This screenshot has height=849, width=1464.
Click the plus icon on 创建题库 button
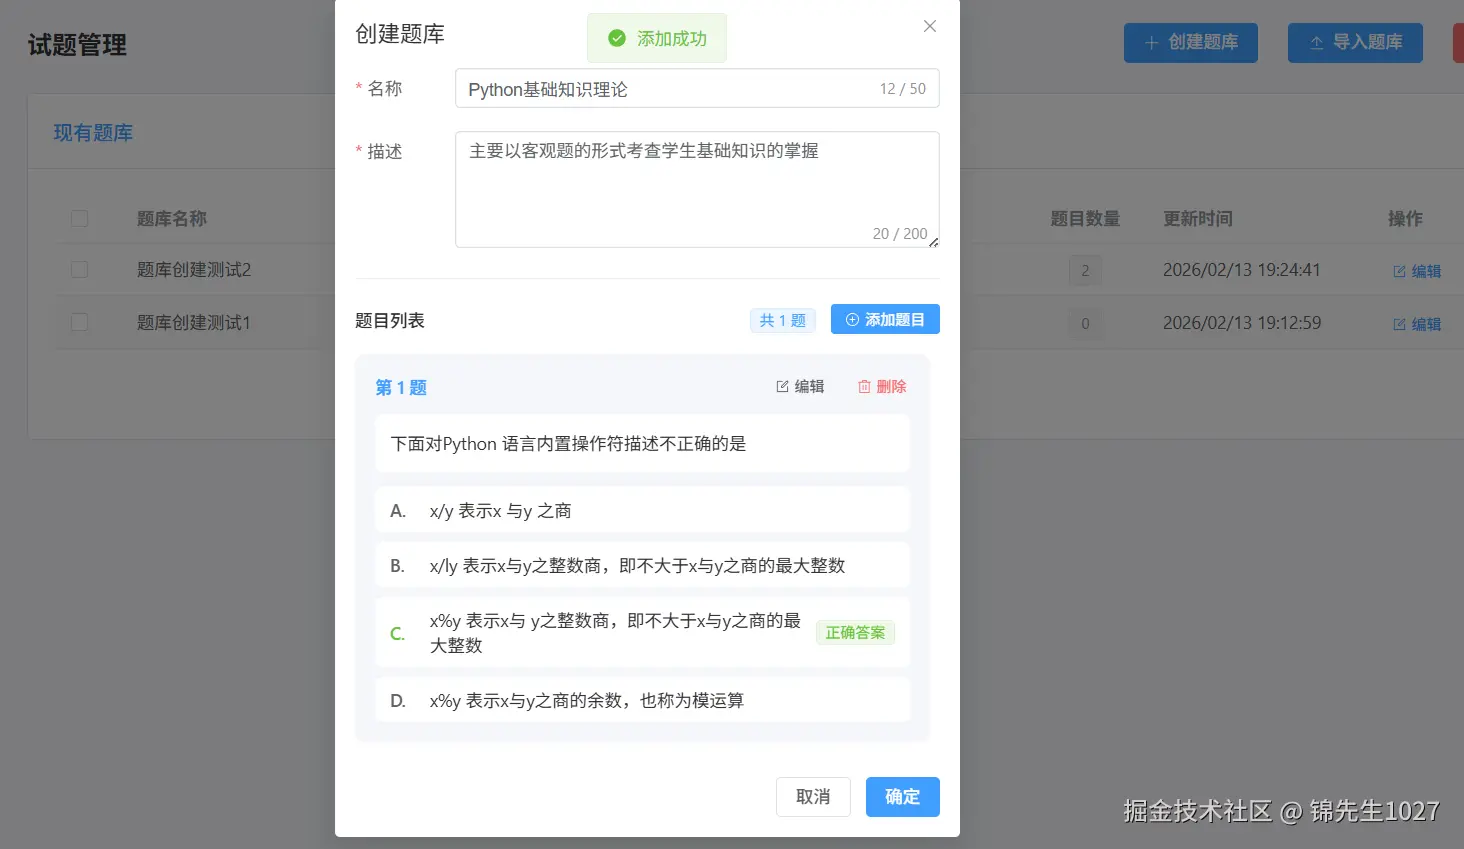click(x=1153, y=42)
